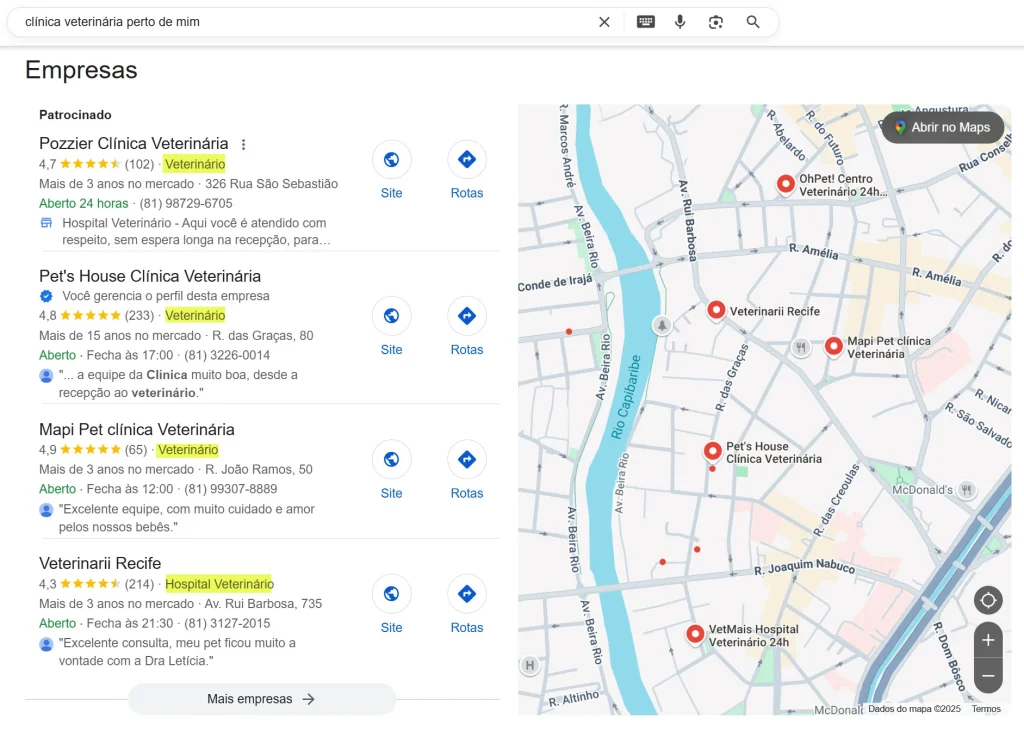Start voice search with the microphone
The image size is (1024, 731).
680,22
